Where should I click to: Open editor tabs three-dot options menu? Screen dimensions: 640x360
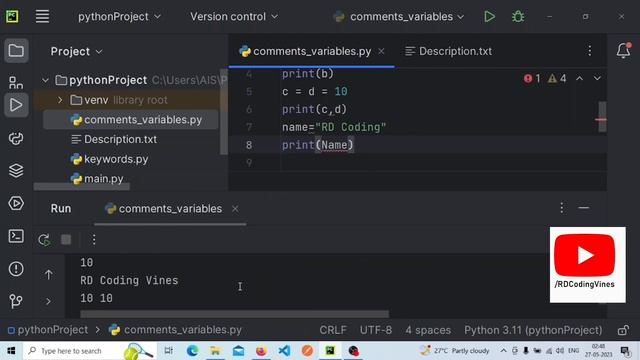(x=589, y=51)
